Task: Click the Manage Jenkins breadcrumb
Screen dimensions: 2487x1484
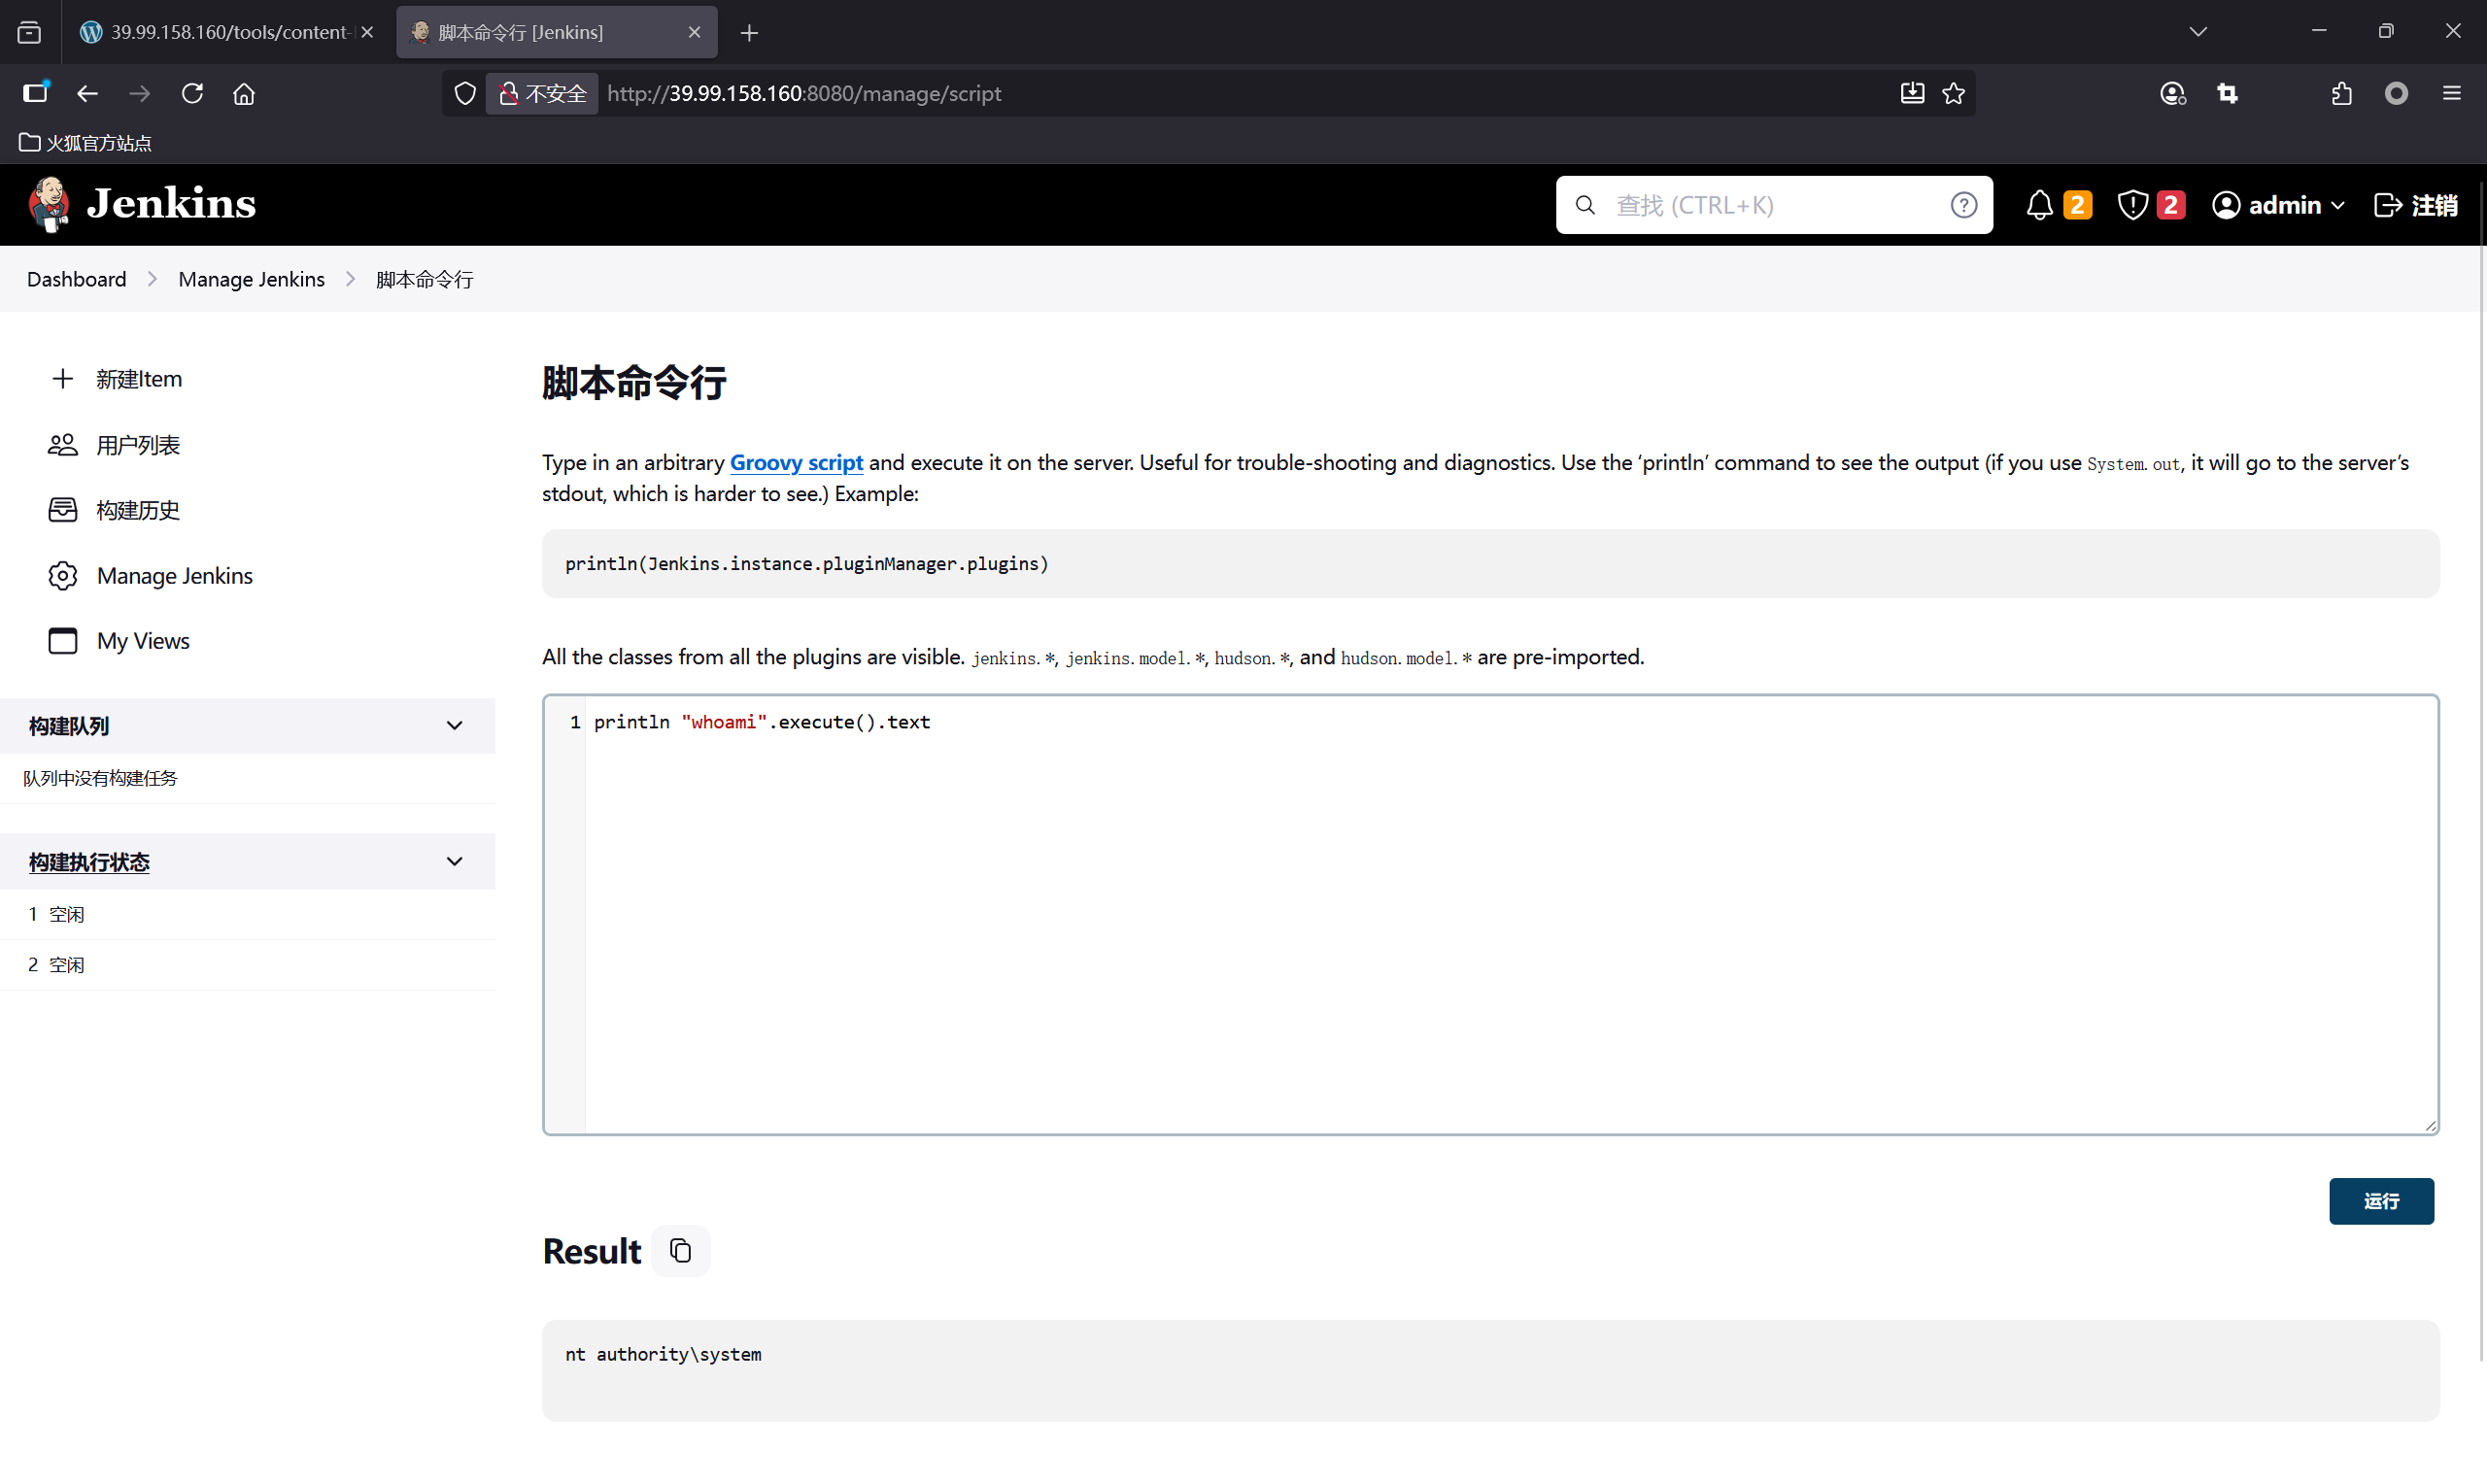Action: [x=251, y=279]
